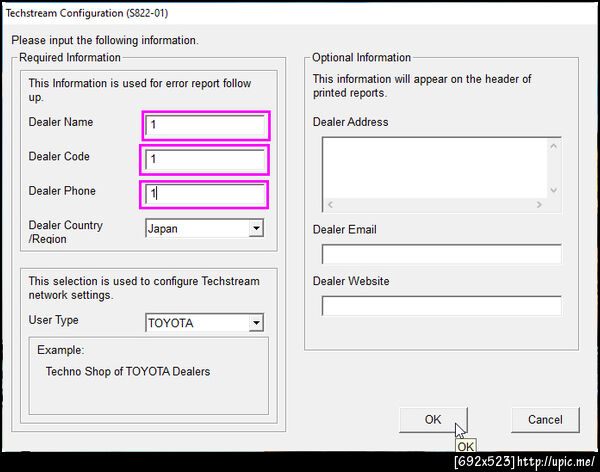Focus the Dealer Phone input field
Screen dimensions: 600x472
[205, 194]
